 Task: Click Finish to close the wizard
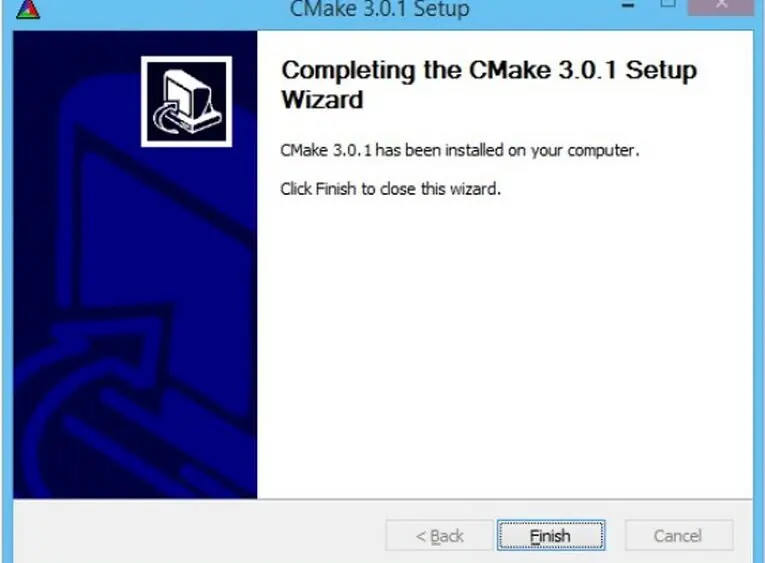[x=551, y=535]
